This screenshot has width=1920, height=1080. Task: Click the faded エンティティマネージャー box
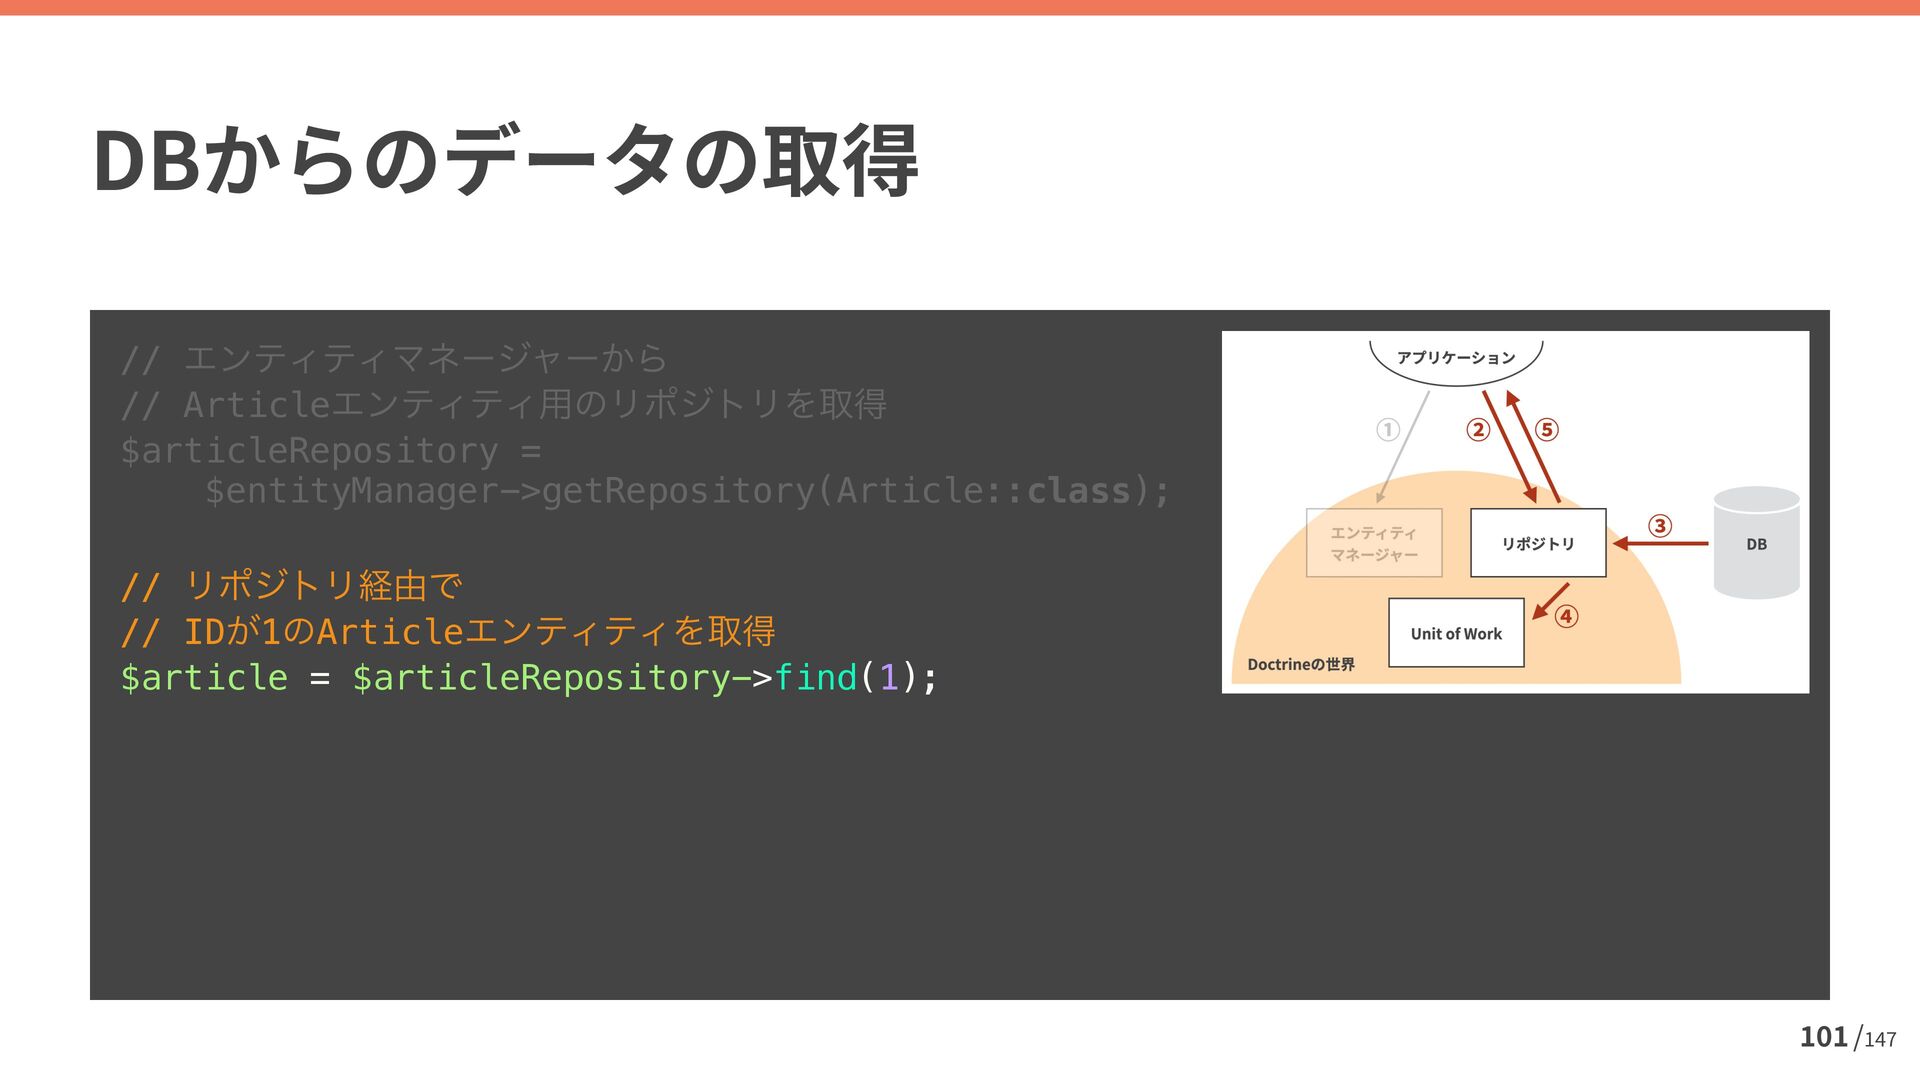click(1373, 543)
